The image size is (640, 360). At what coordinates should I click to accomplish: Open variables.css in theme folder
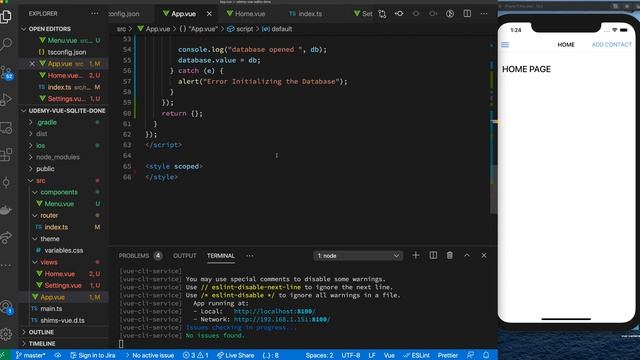64,250
